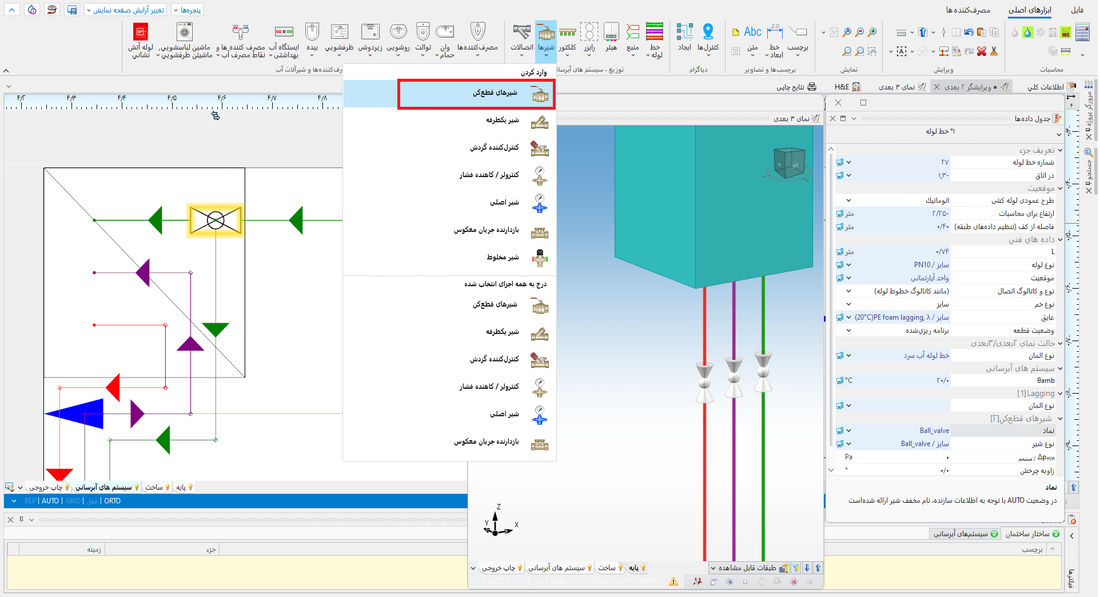Select شیر اصلی under وارد کردن
1100x597 pixels.
[x=450, y=203]
